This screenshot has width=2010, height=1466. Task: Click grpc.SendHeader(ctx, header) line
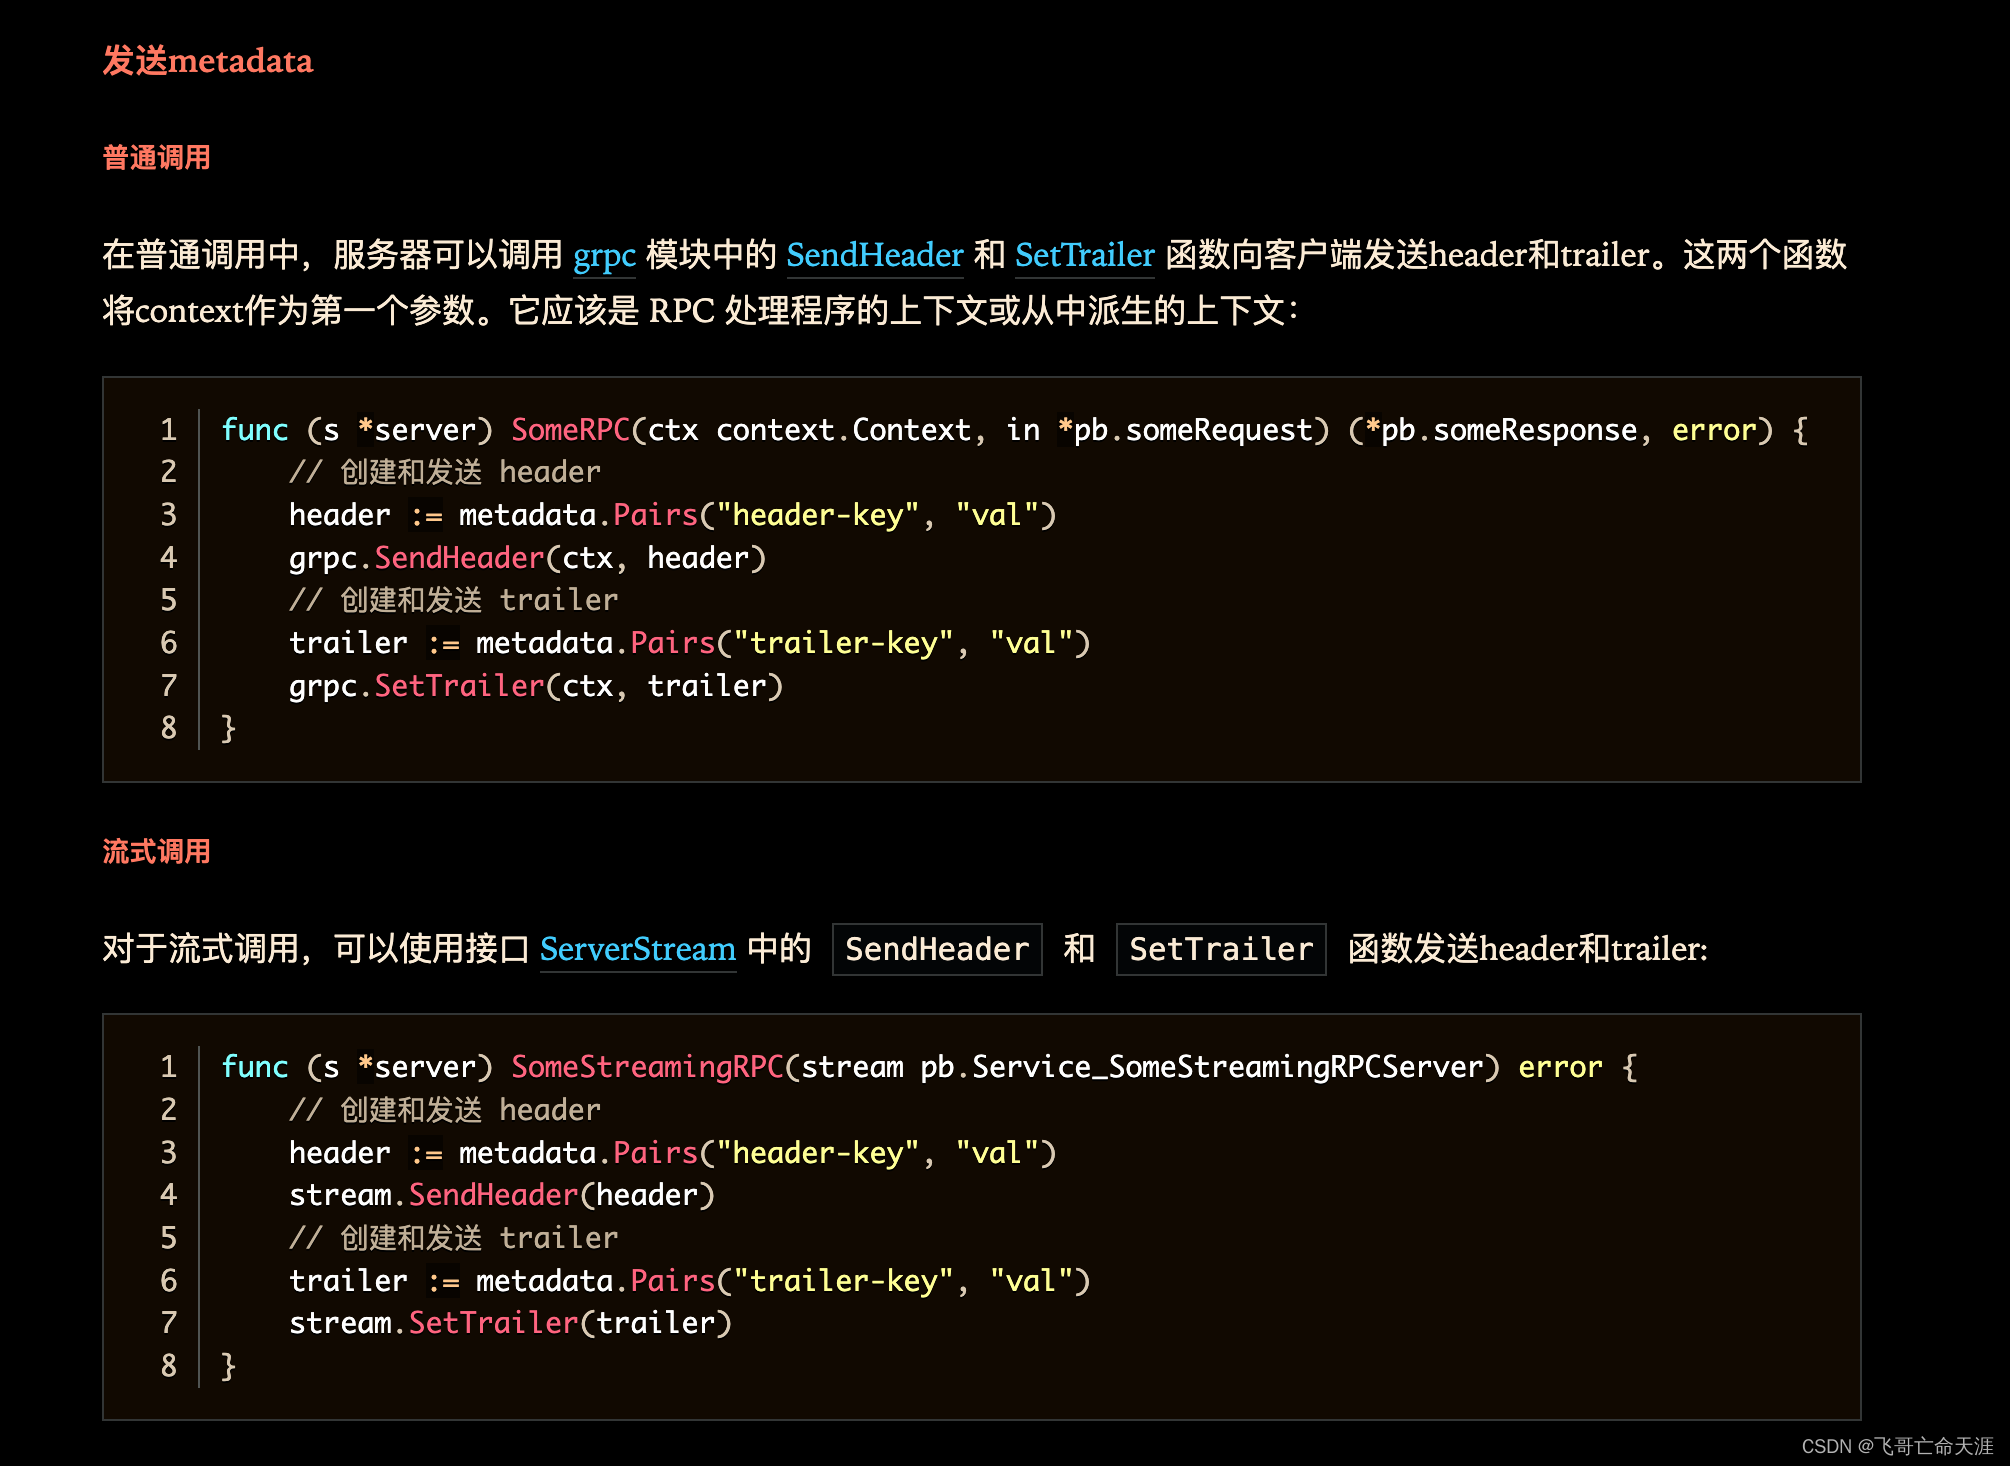tap(528, 558)
